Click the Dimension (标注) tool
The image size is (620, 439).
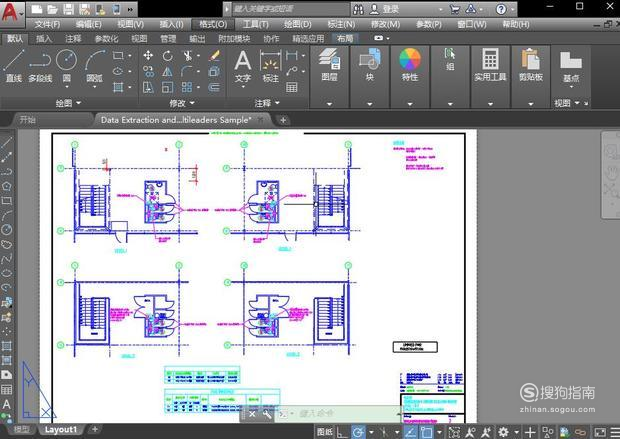(x=270, y=66)
